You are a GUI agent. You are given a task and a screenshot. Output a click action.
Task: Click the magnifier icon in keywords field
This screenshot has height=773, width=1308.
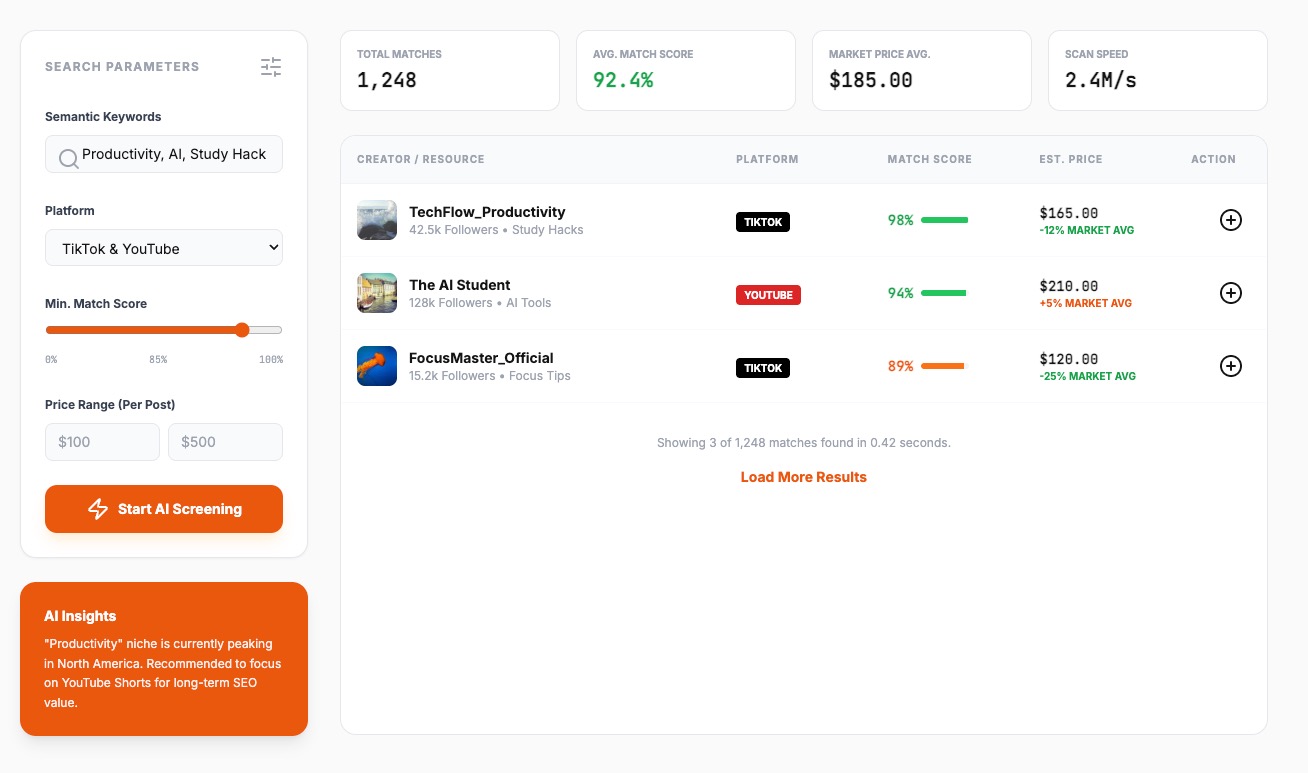[x=68, y=158]
